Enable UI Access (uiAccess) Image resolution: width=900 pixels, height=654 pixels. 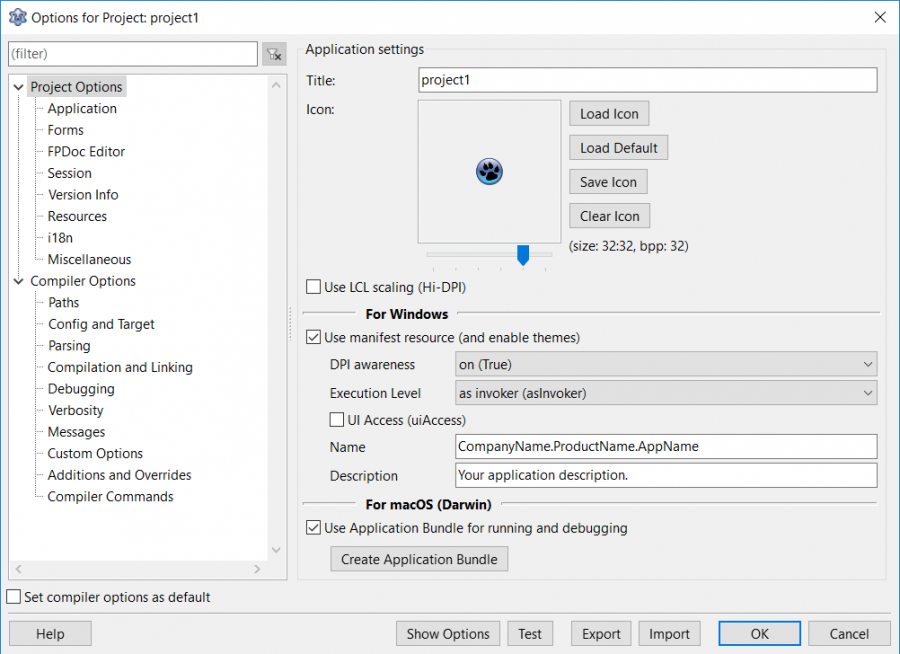(x=337, y=420)
